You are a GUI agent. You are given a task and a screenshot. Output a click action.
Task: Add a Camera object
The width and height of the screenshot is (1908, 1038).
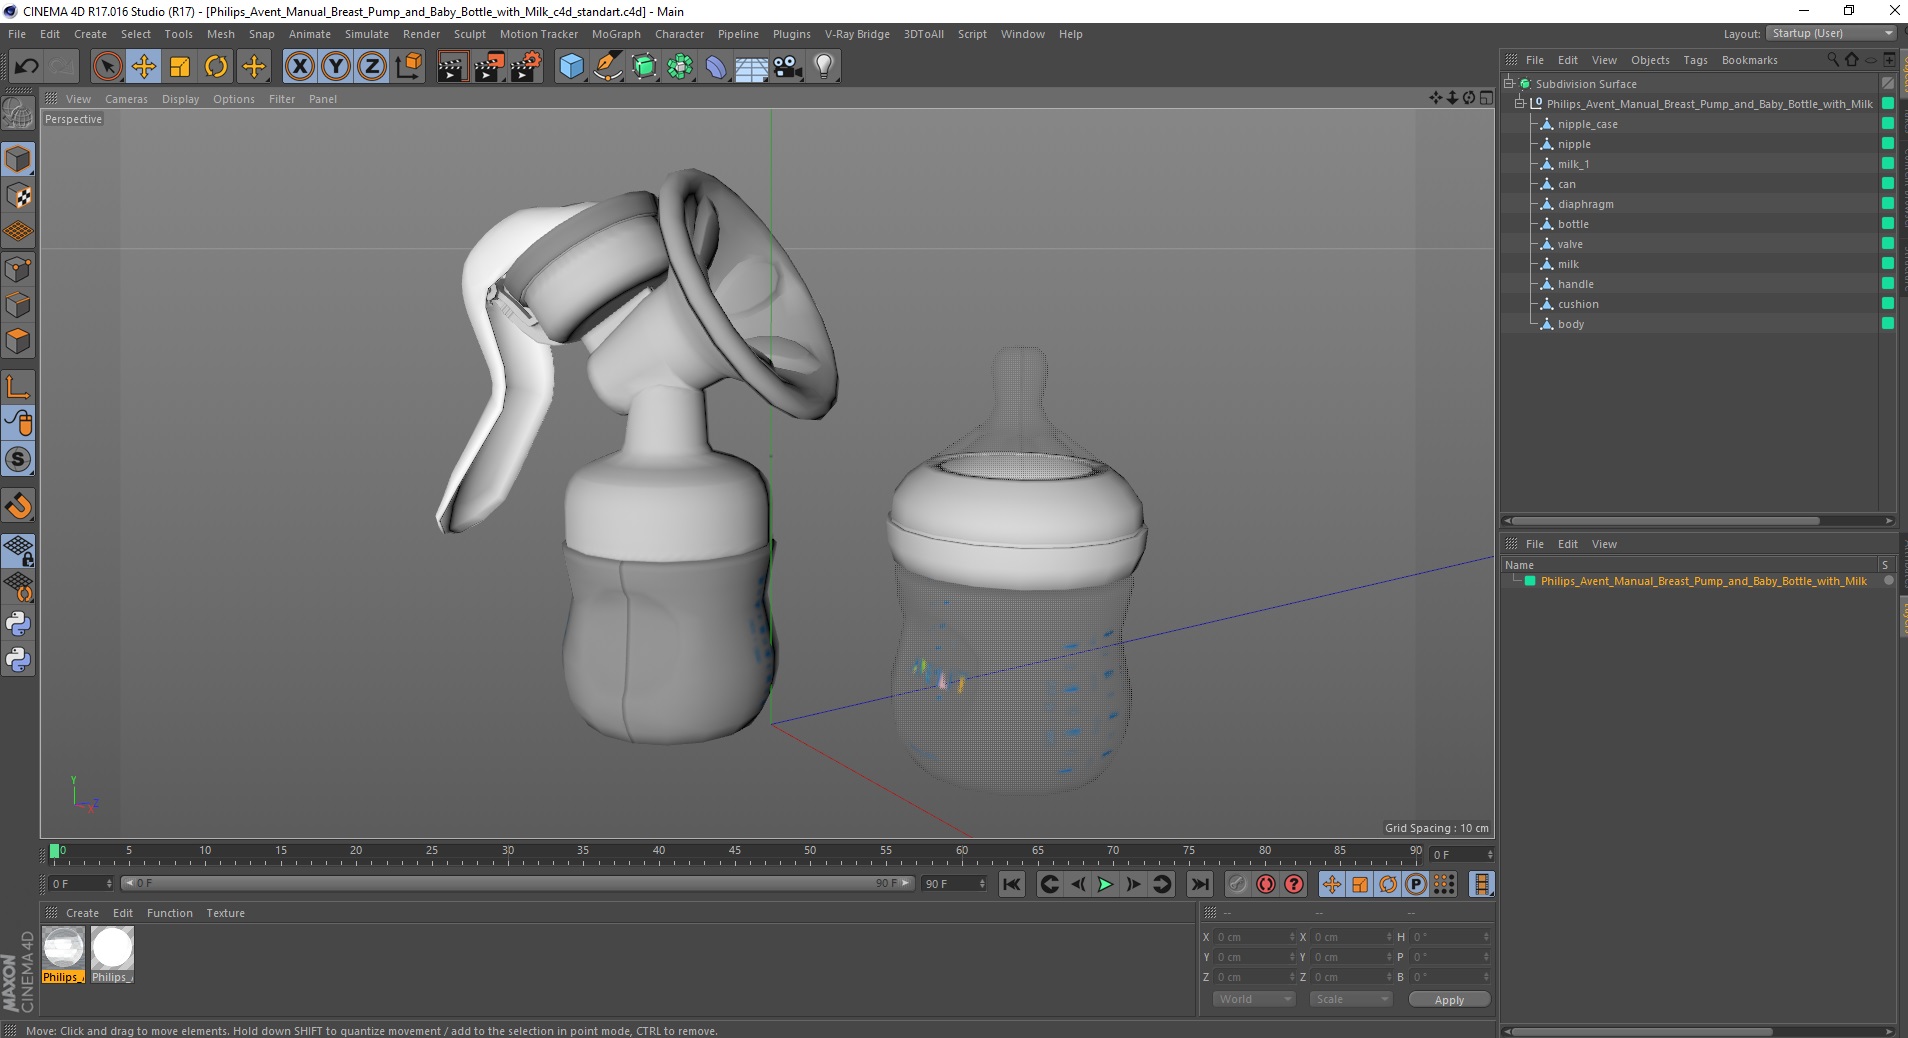click(x=787, y=67)
